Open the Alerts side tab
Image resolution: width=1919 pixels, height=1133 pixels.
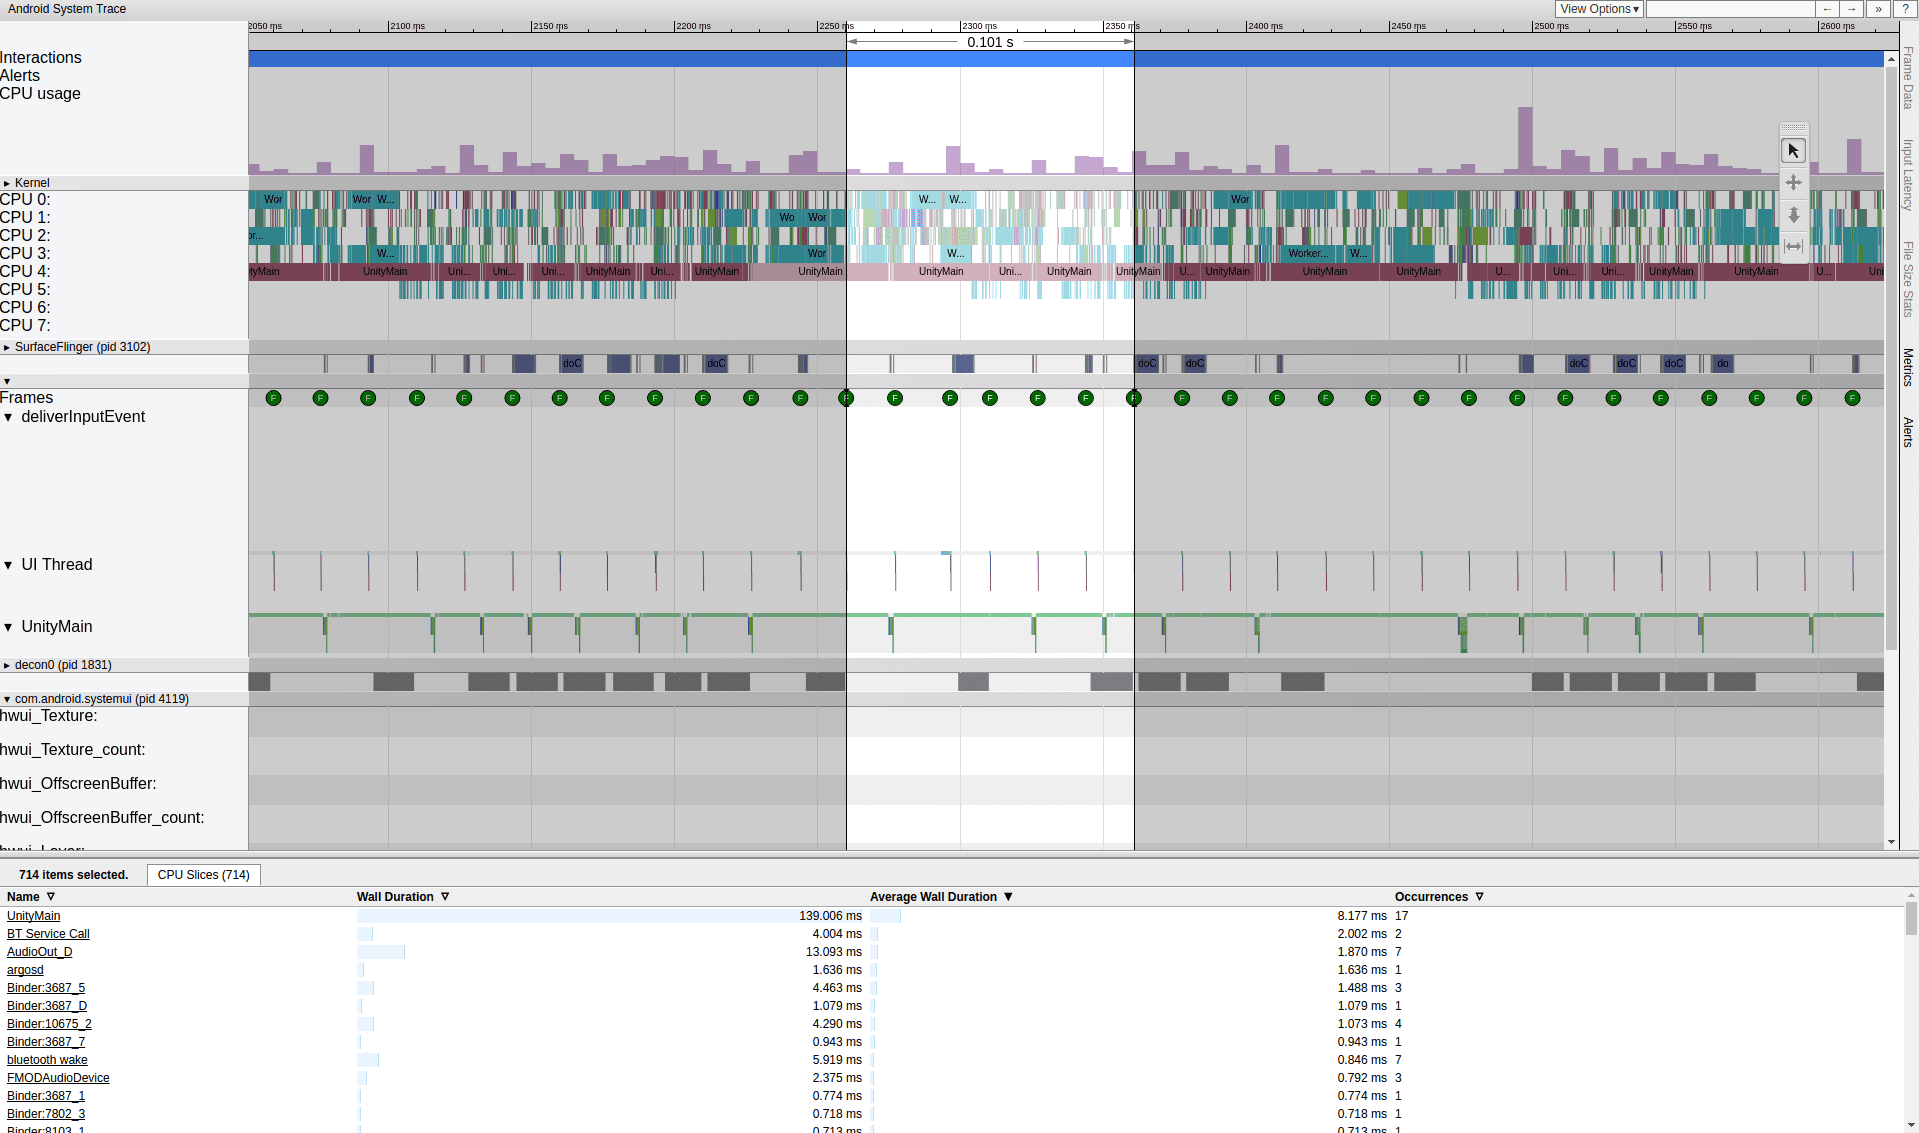(1908, 432)
